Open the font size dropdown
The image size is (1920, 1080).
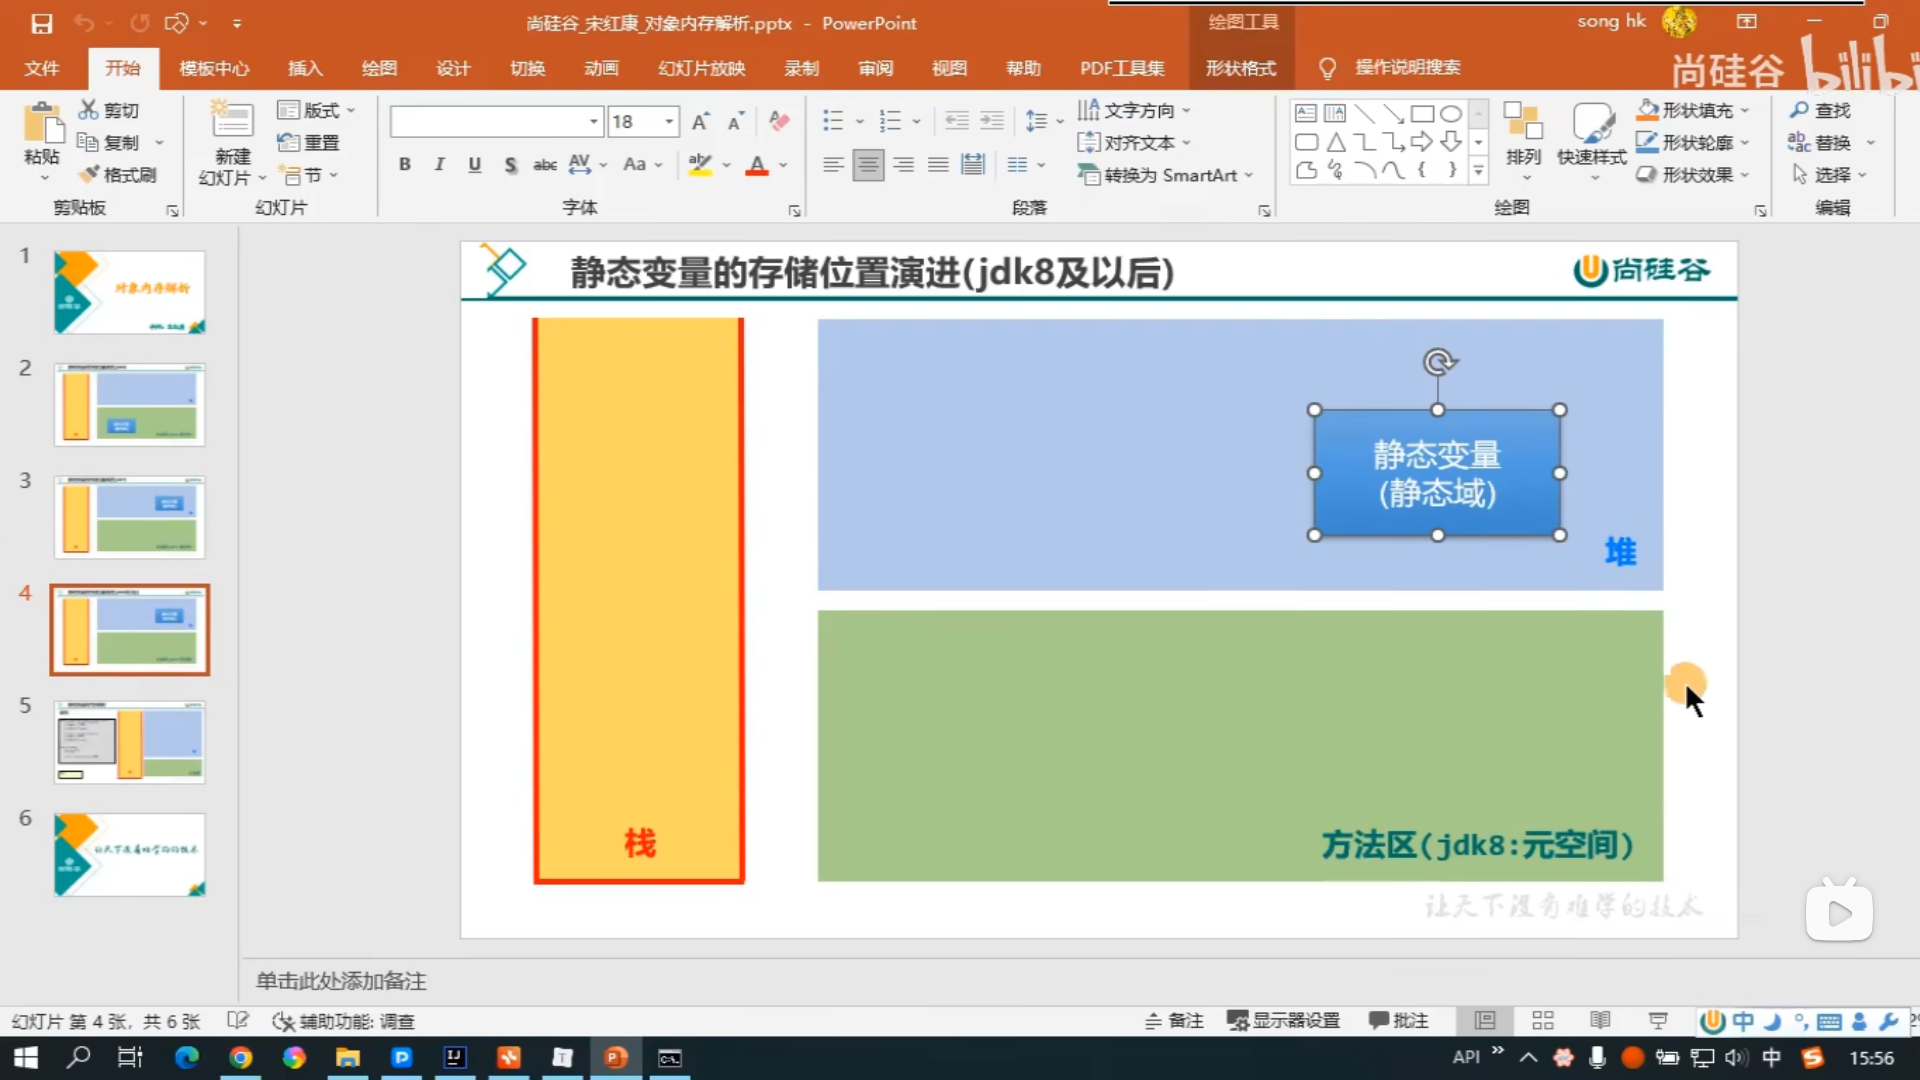coord(669,122)
